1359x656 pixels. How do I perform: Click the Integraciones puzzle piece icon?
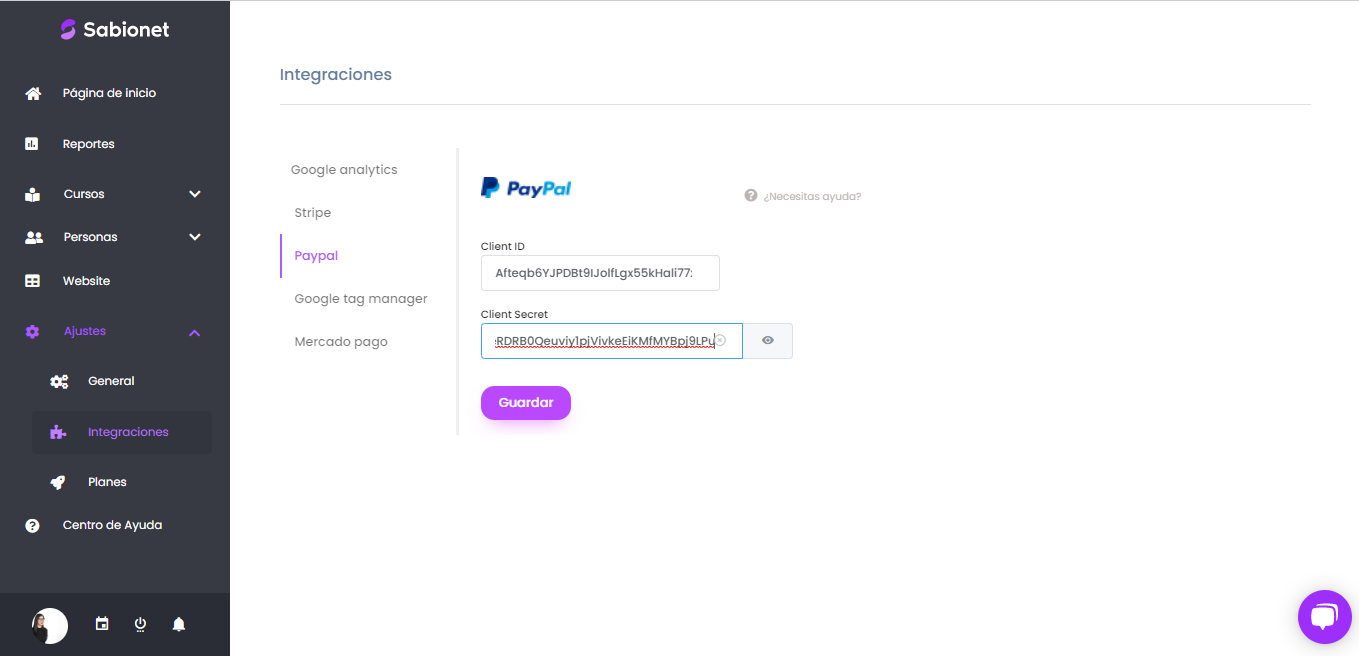[x=58, y=432]
